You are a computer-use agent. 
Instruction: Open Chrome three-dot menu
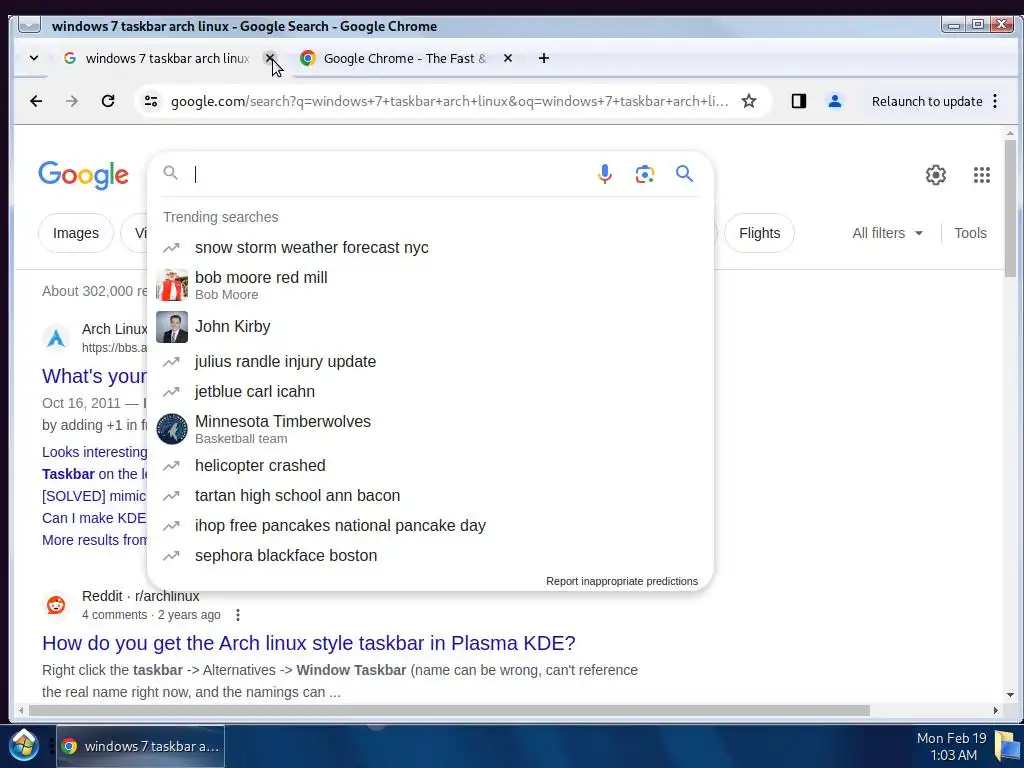[x=995, y=101]
